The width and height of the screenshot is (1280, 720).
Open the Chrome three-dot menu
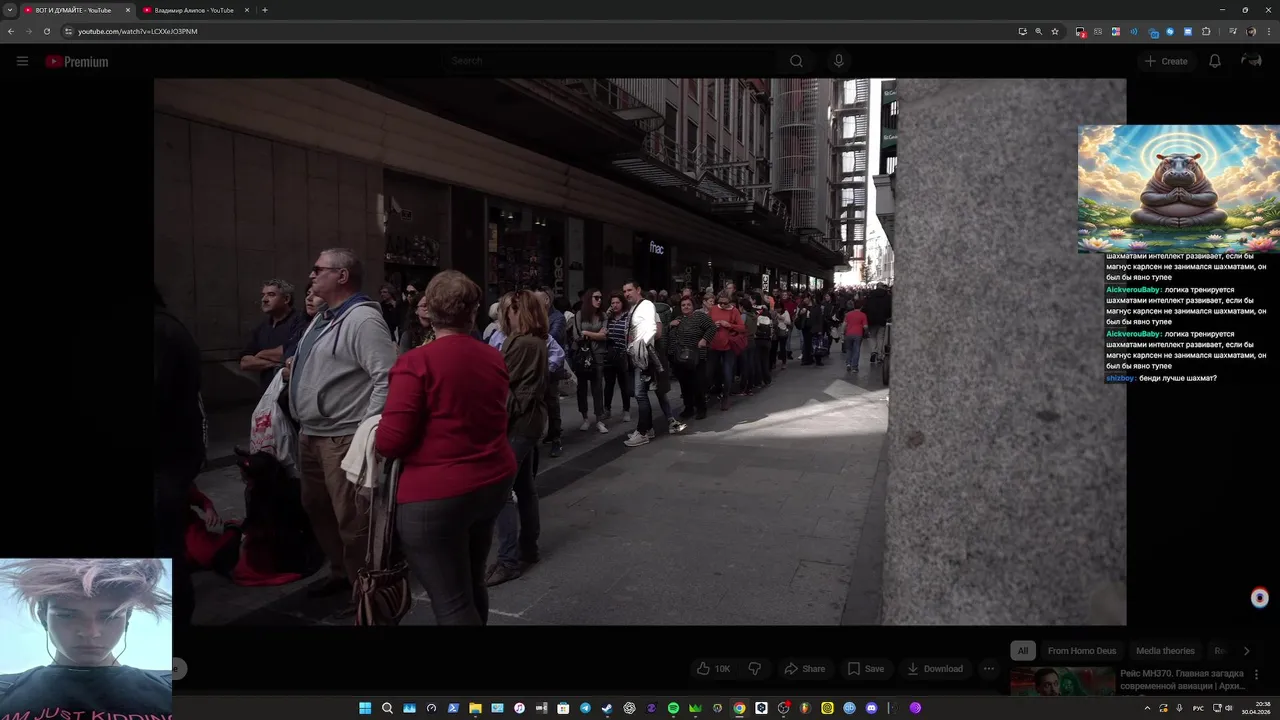[x=1269, y=31]
